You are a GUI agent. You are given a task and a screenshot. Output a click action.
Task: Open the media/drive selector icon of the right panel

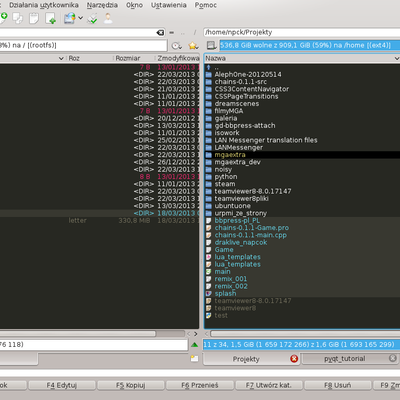(211, 45)
